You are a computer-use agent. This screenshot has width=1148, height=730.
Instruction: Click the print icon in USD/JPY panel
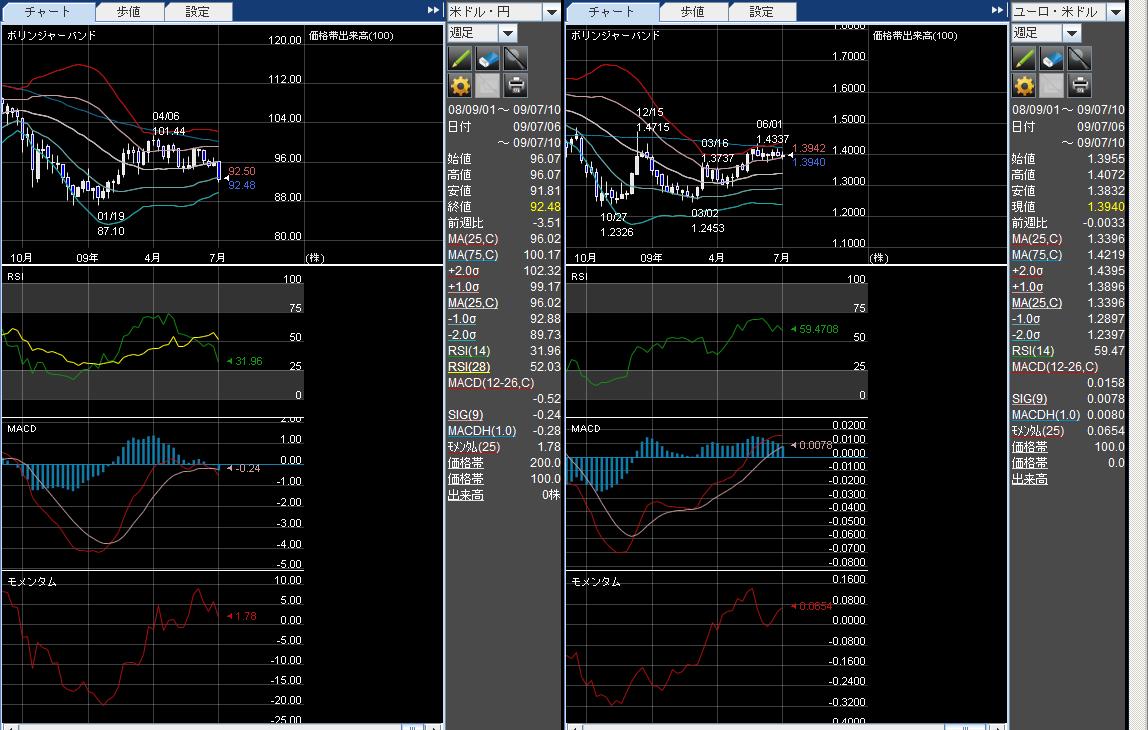(x=515, y=85)
